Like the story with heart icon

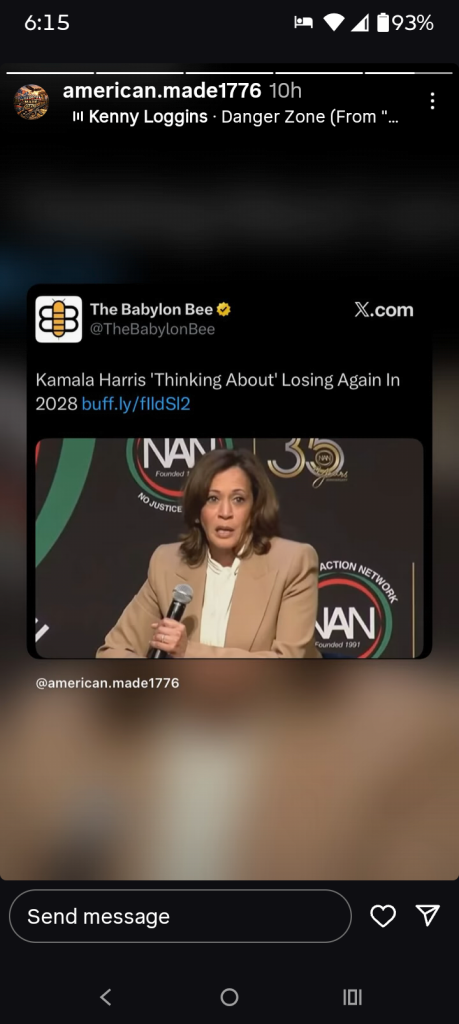coord(383,916)
